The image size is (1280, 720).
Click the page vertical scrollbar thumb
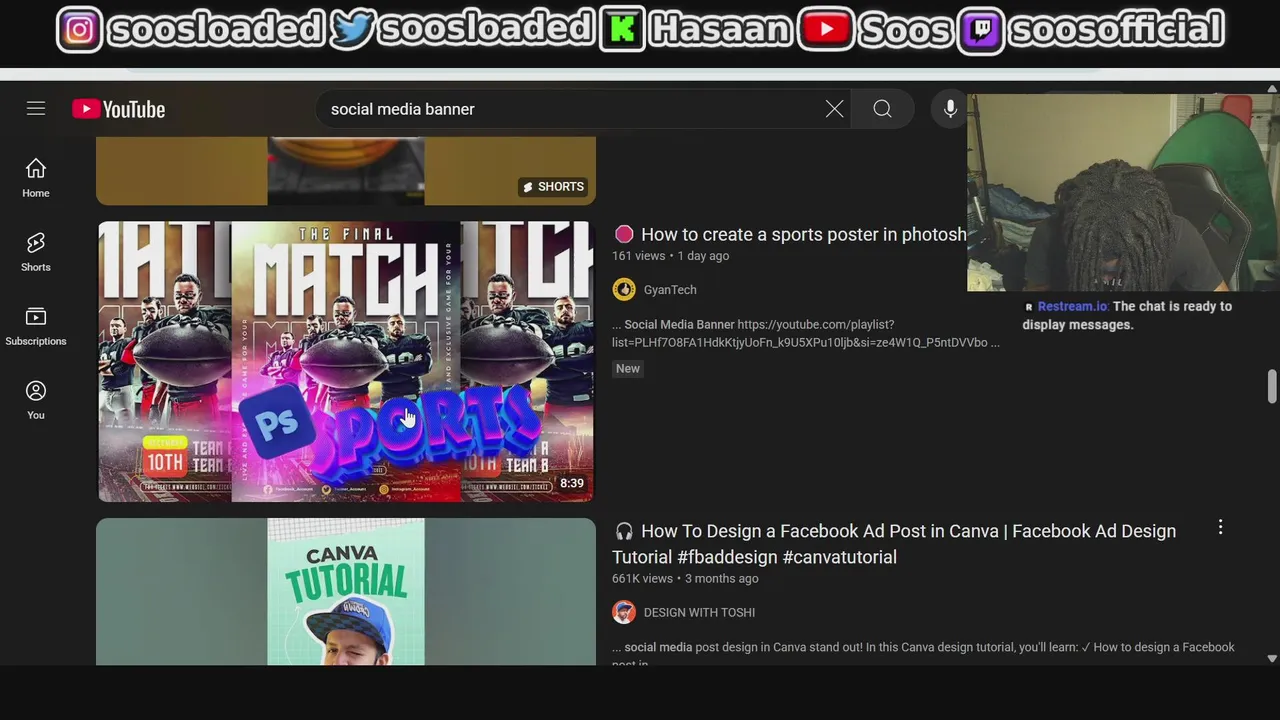pyautogui.click(x=1272, y=386)
